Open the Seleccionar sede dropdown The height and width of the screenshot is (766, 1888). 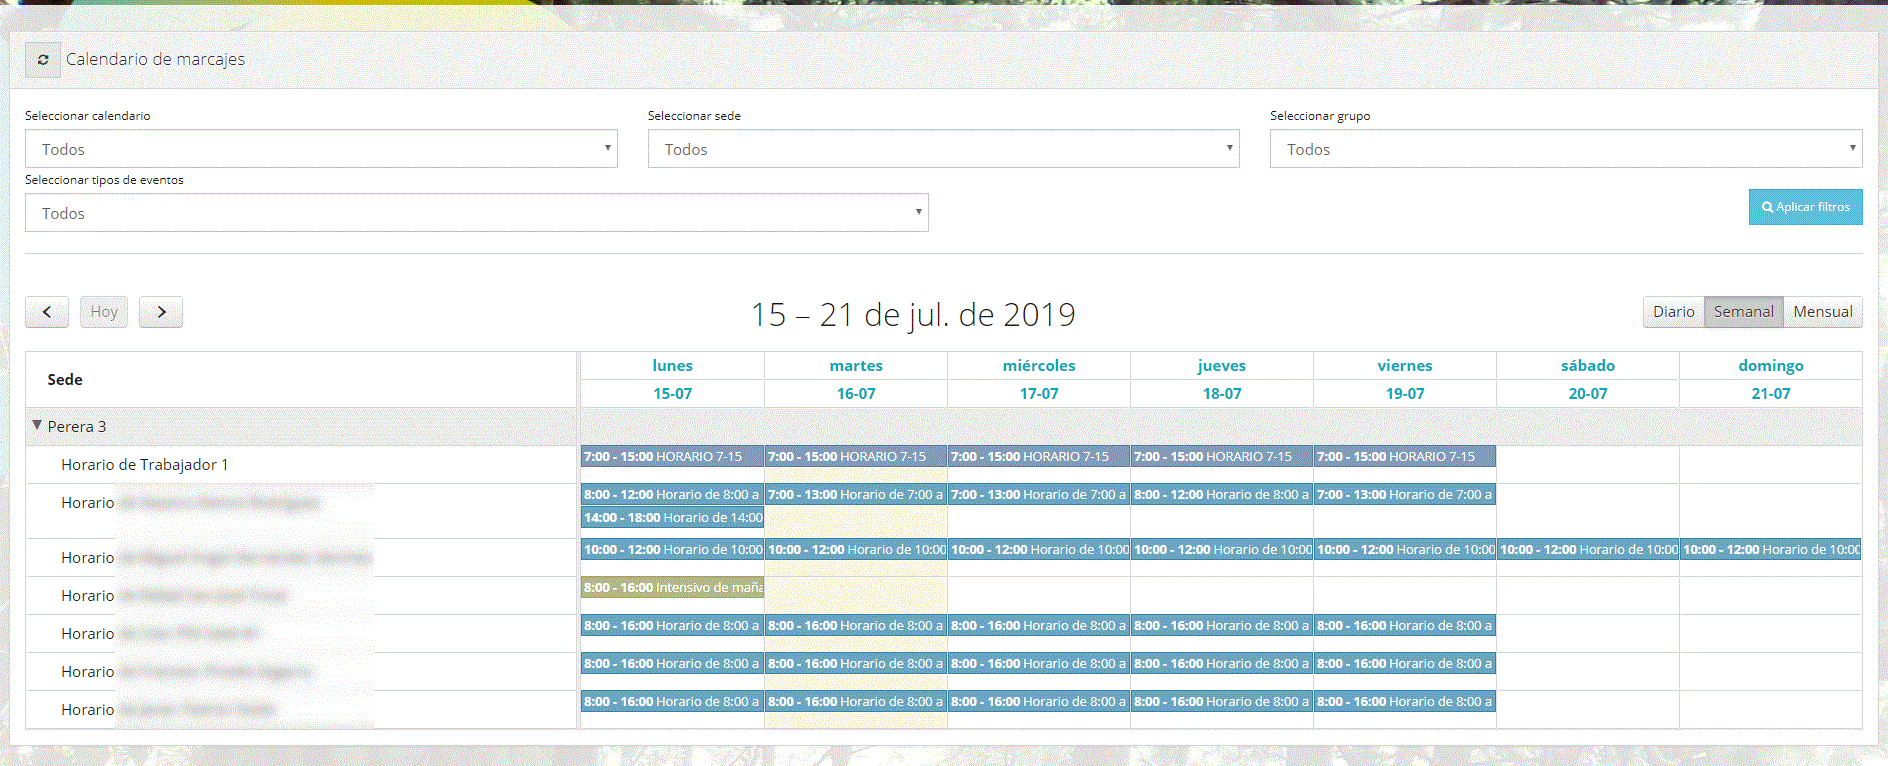(943, 149)
